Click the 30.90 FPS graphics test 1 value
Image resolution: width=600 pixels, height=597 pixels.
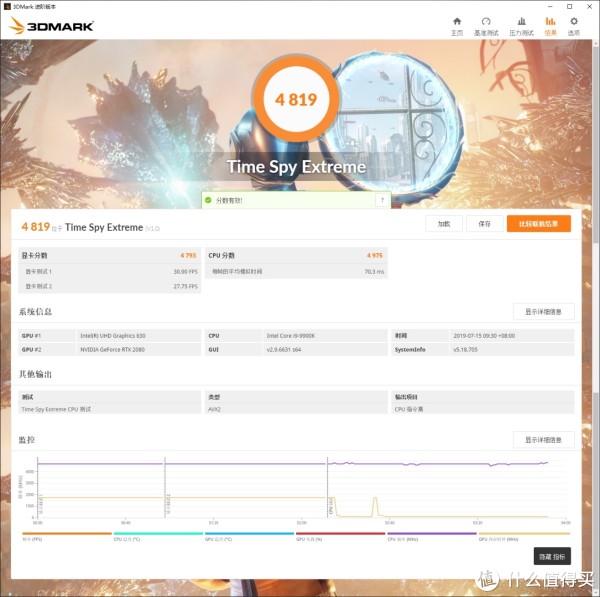186,271
